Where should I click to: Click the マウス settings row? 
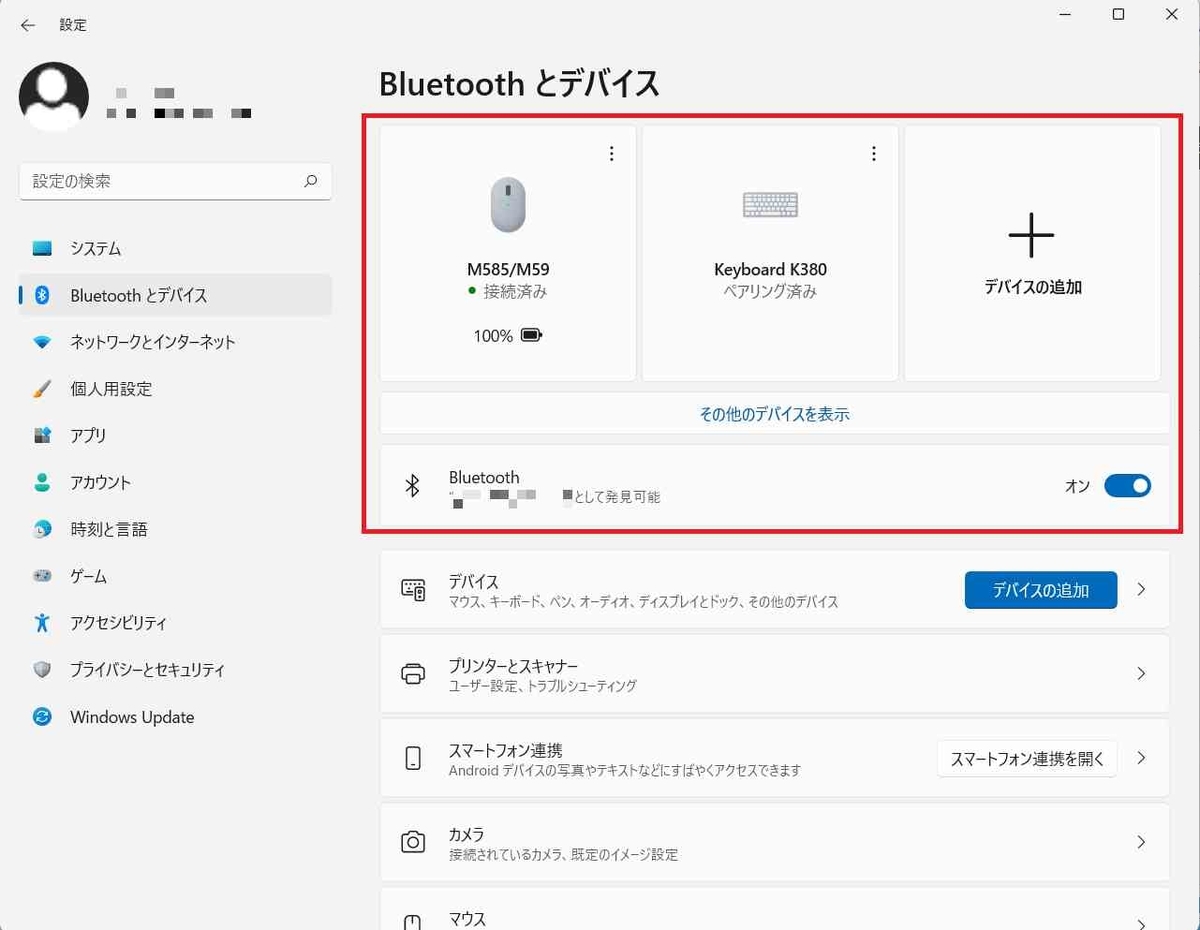pos(774,911)
